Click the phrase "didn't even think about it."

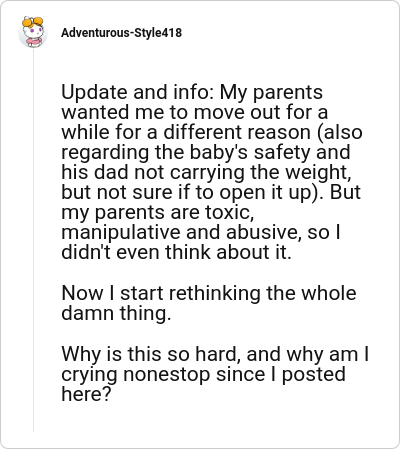[176, 252]
